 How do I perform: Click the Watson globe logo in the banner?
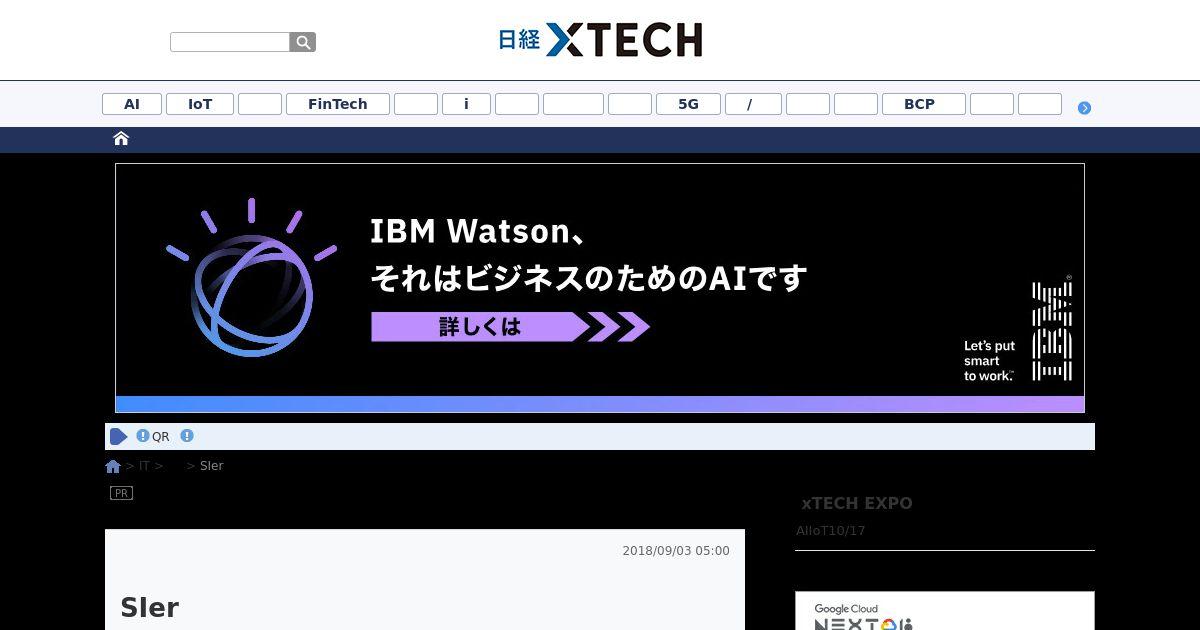click(x=251, y=278)
